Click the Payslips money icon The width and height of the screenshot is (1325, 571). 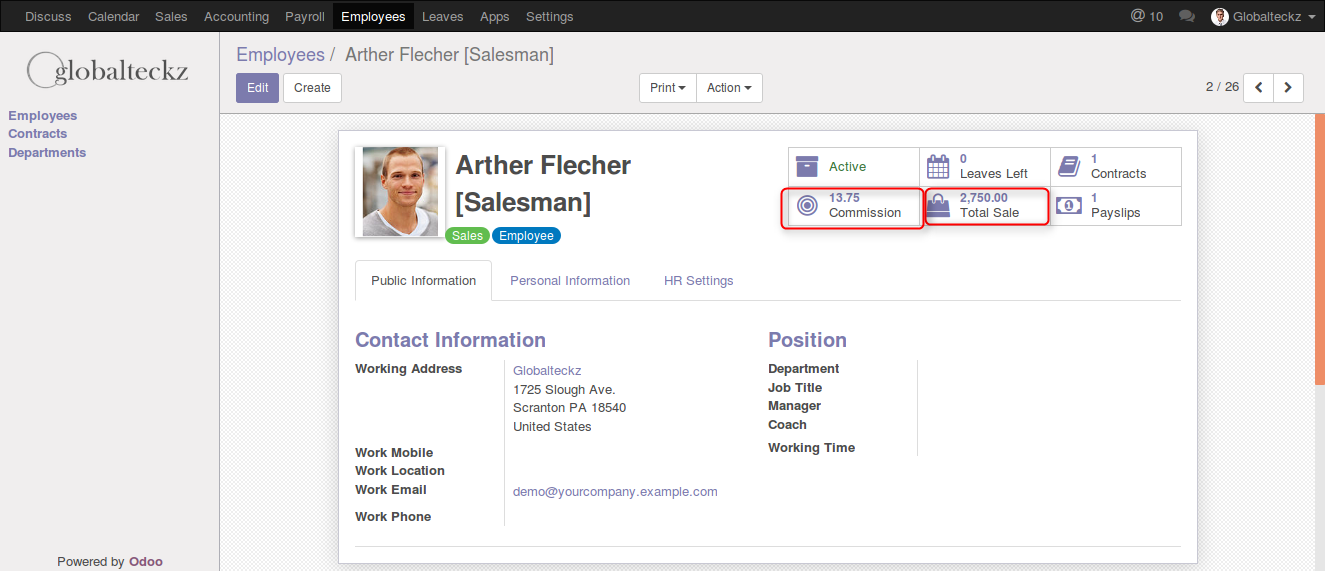[1069, 206]
